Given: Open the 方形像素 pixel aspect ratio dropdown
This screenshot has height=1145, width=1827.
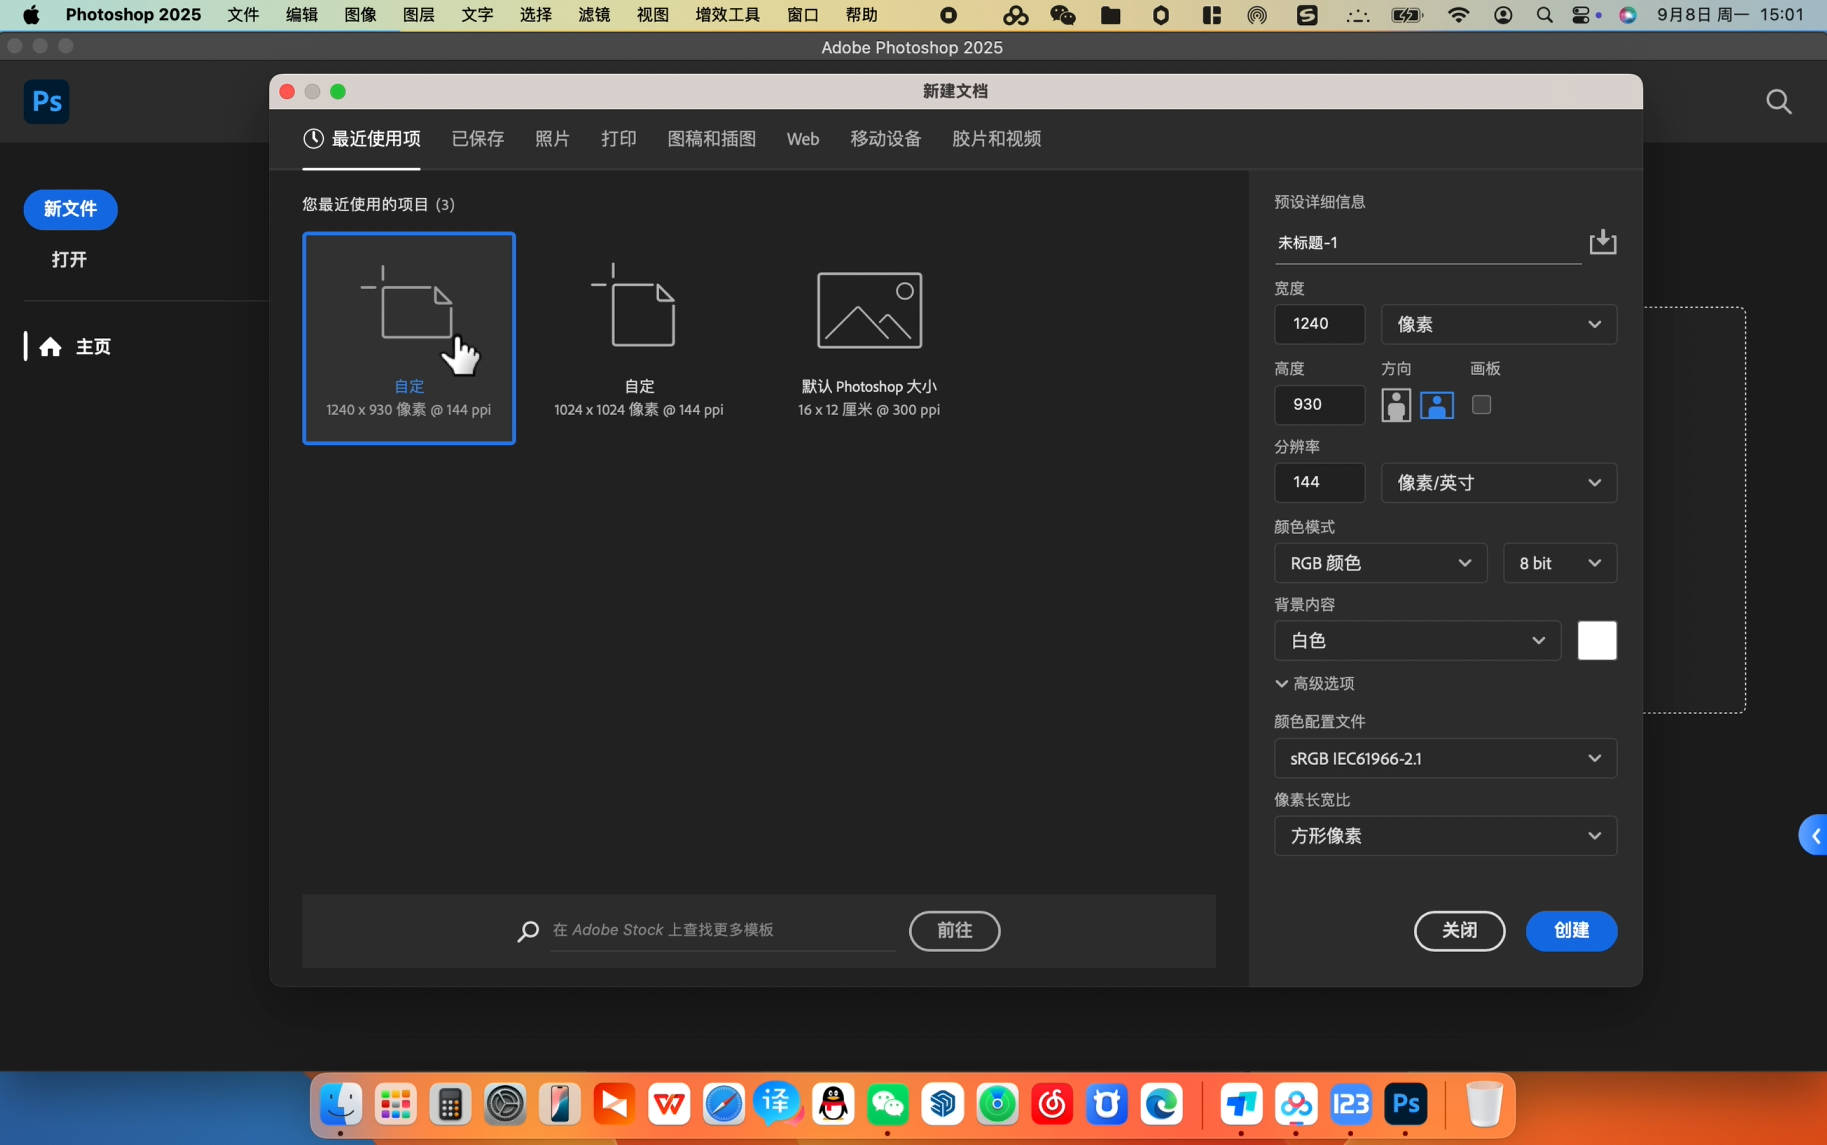Looking at the screenshot, I should tap(1445, 836).
